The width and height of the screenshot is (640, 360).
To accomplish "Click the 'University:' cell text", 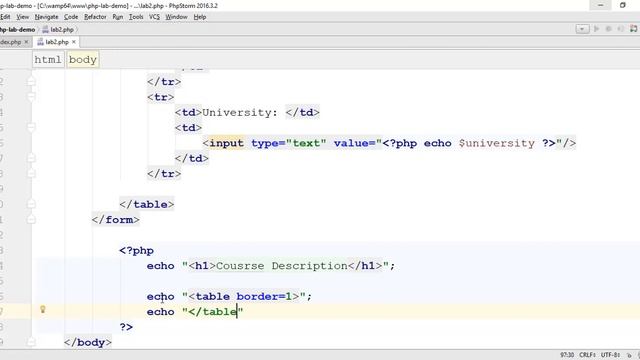I will click(x=240, y=112).
